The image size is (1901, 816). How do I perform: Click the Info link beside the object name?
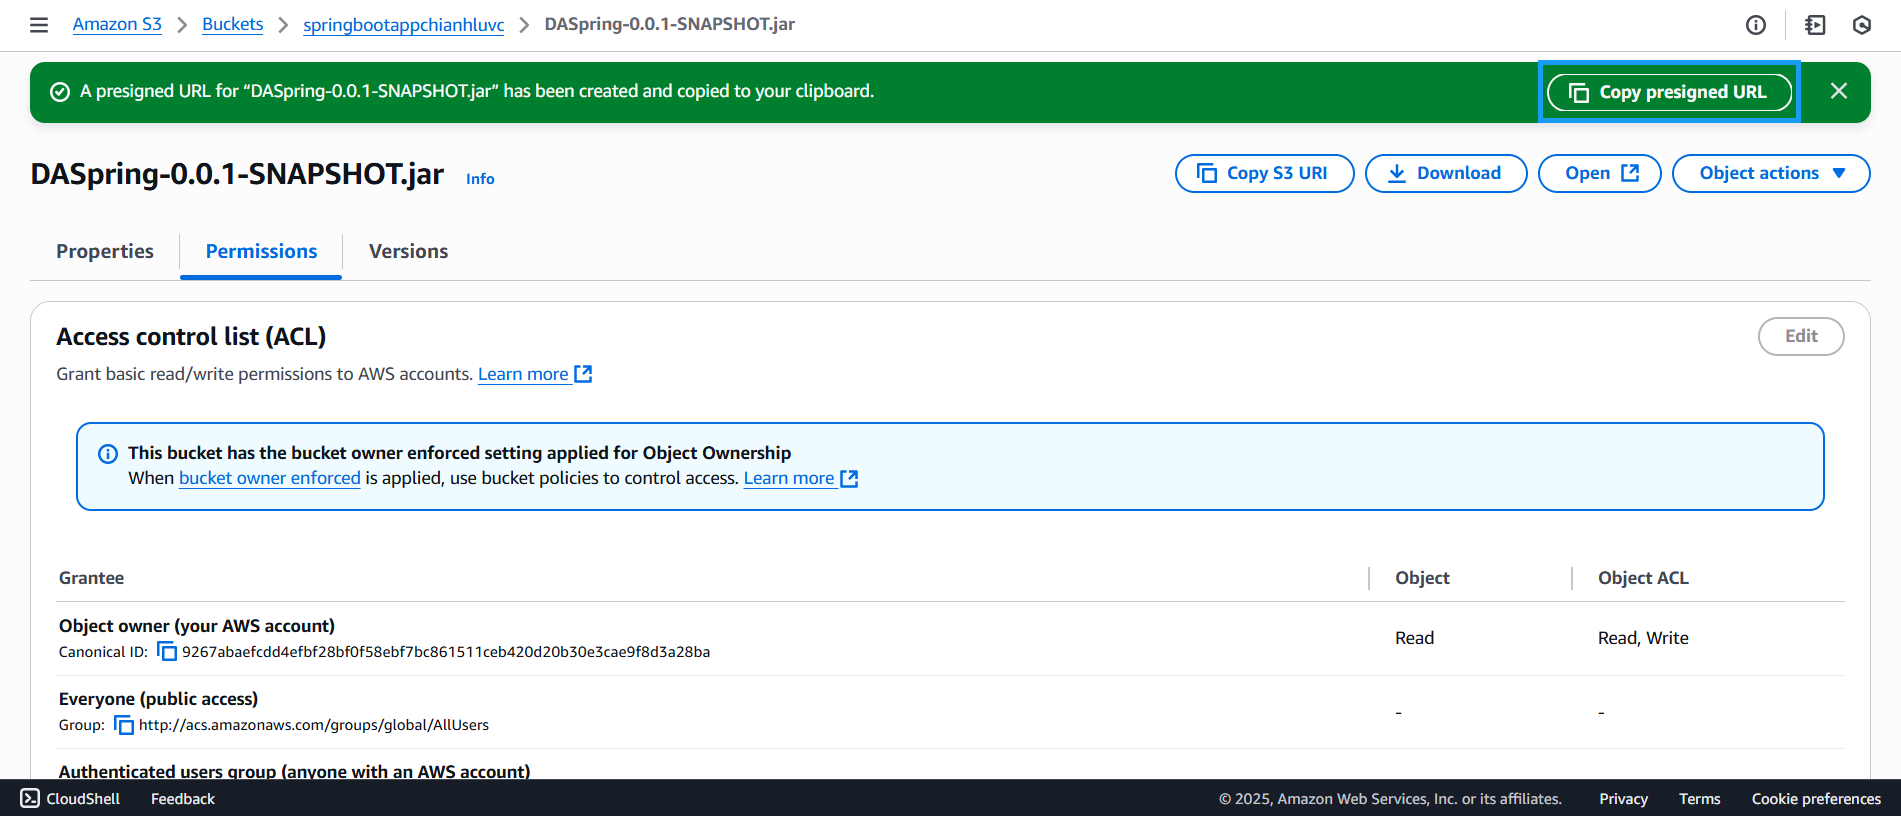480,178
